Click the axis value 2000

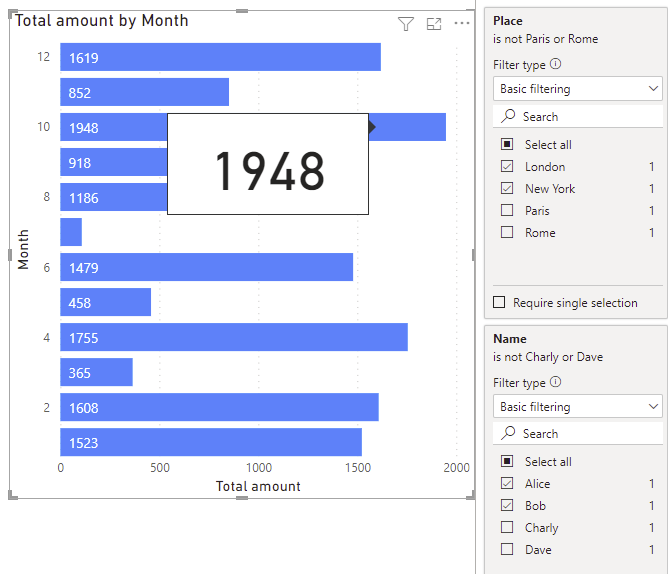(456, 467)
